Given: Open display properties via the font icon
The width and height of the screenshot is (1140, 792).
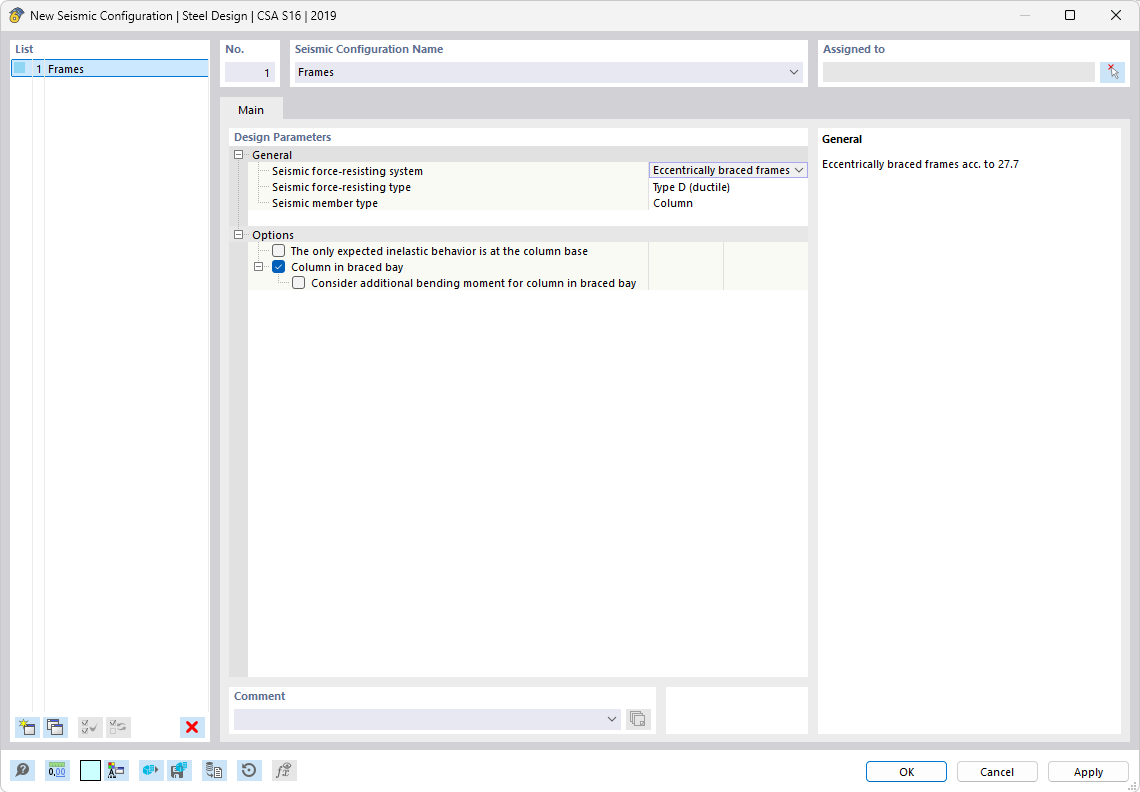Looking at the screenshot, I should coord(118,770).
